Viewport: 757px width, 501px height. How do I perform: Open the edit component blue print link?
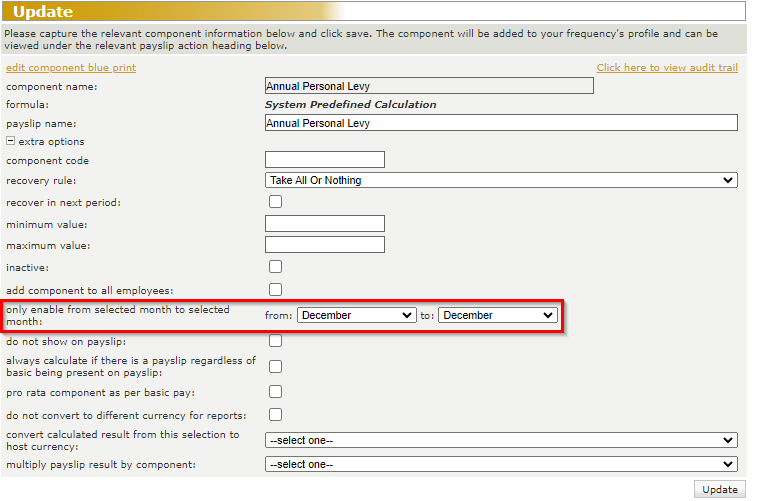point(71,68)
